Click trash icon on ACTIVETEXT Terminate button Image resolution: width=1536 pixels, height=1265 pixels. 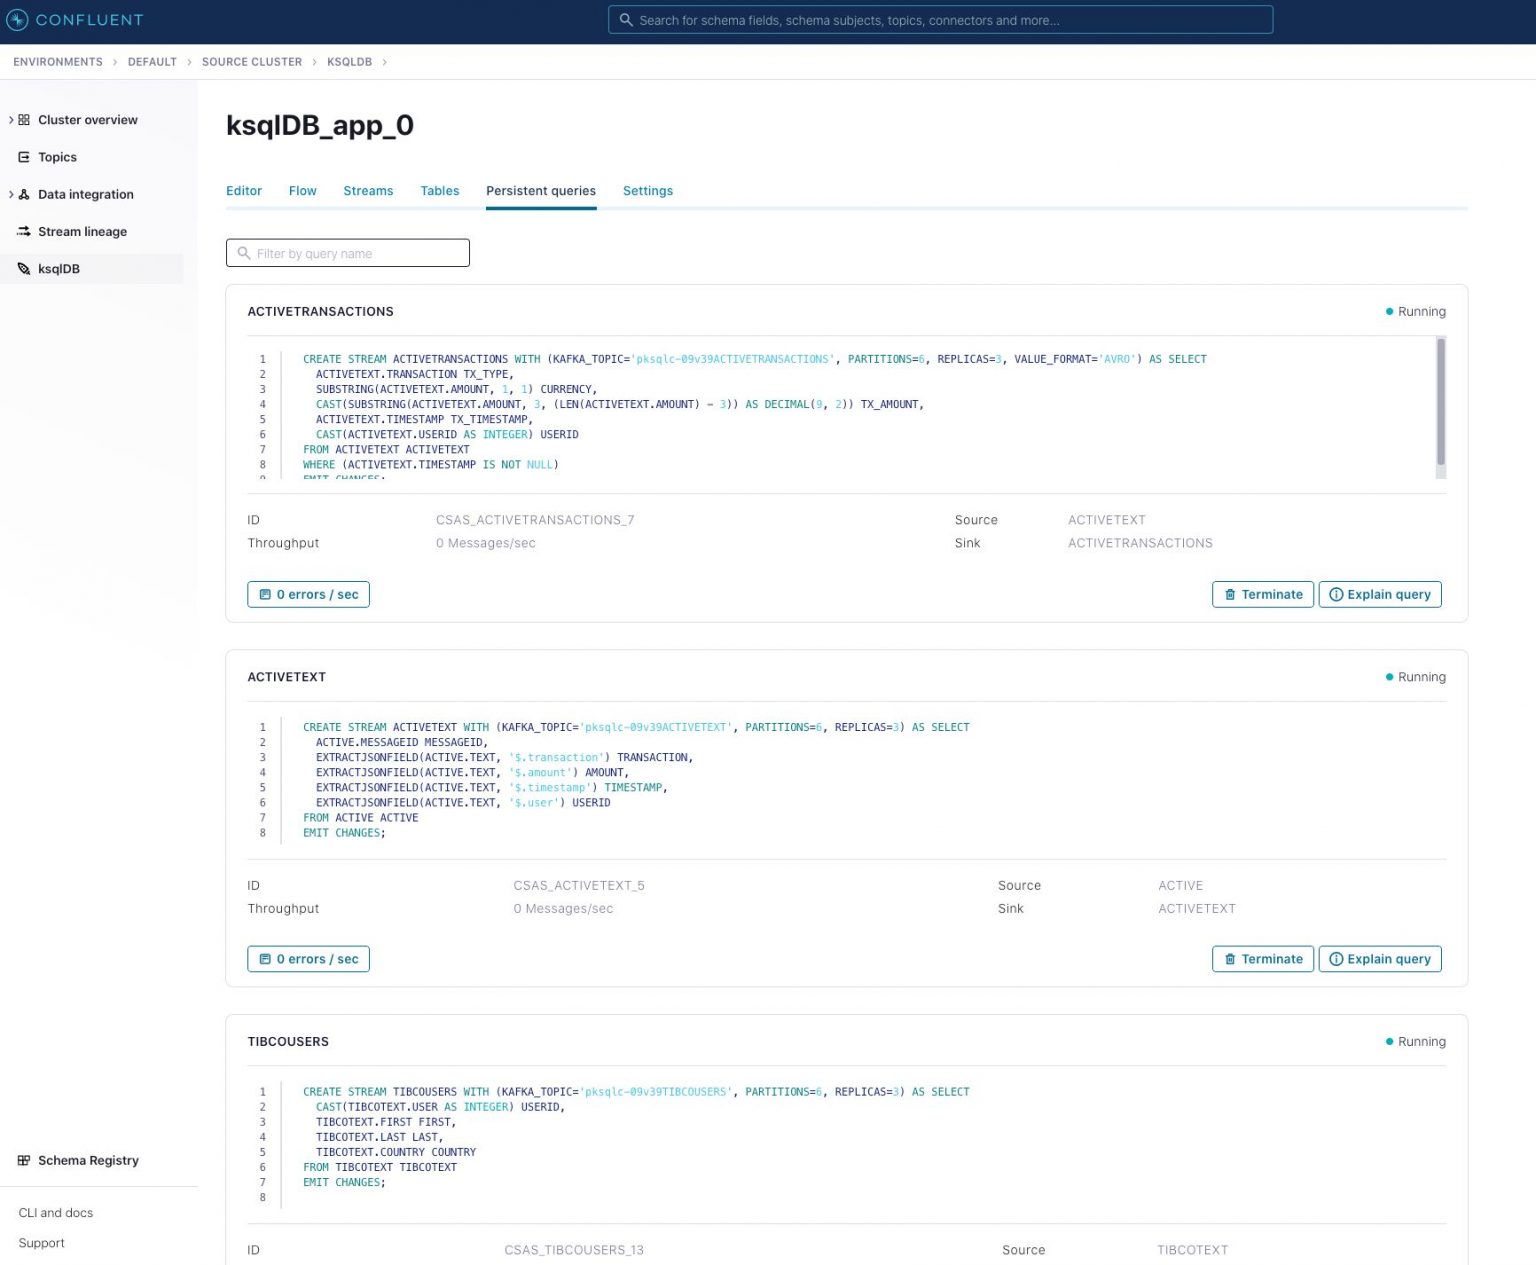click(x=1231, y=958)
